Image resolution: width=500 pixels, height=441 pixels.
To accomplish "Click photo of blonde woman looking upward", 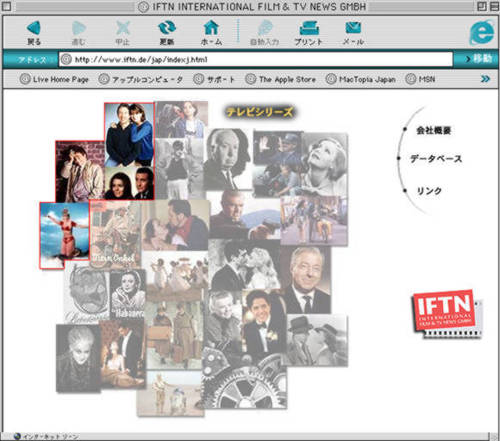I will (x=325, y=163).
